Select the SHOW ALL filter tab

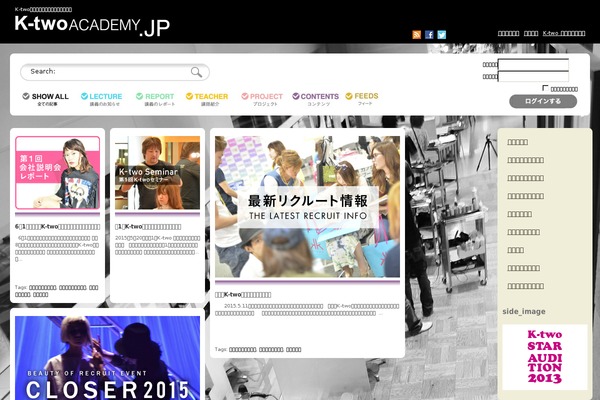pos(46,99)
